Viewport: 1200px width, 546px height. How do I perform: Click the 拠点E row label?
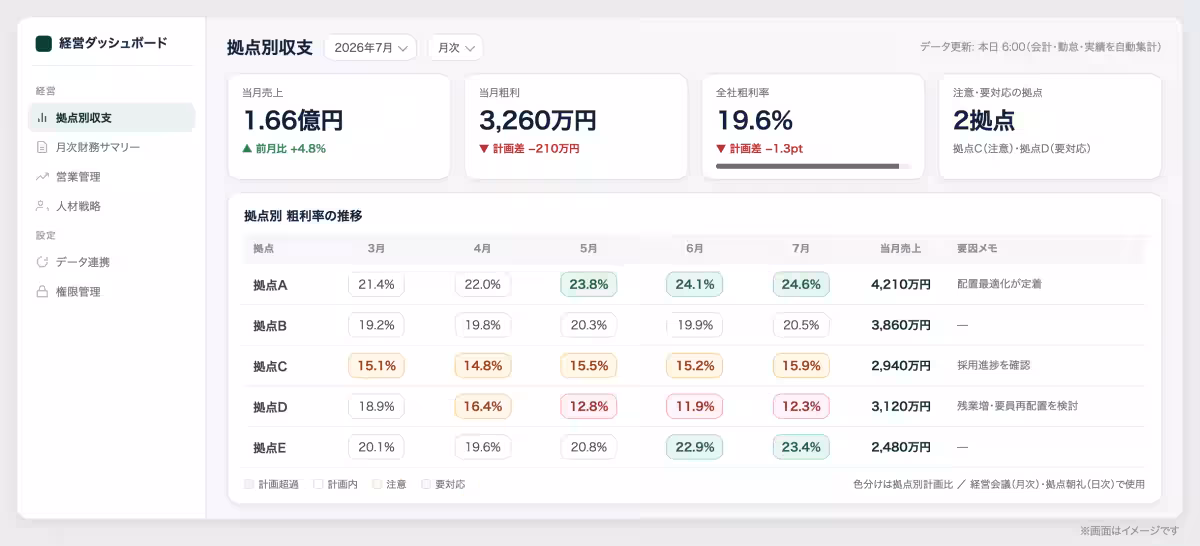pyautogui.click(x=270, y=447)
